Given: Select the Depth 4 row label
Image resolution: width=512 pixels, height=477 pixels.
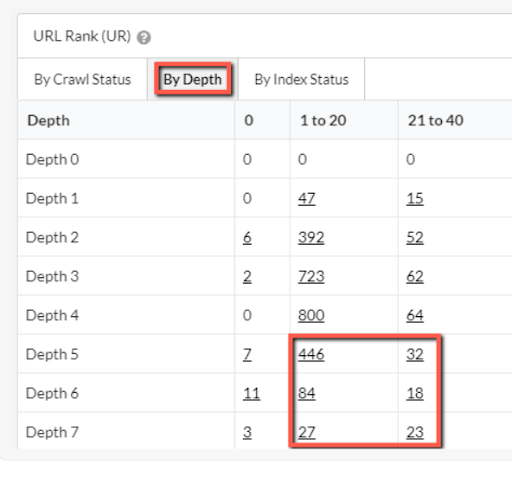Looking at the screenshot, I should (52, 315).
